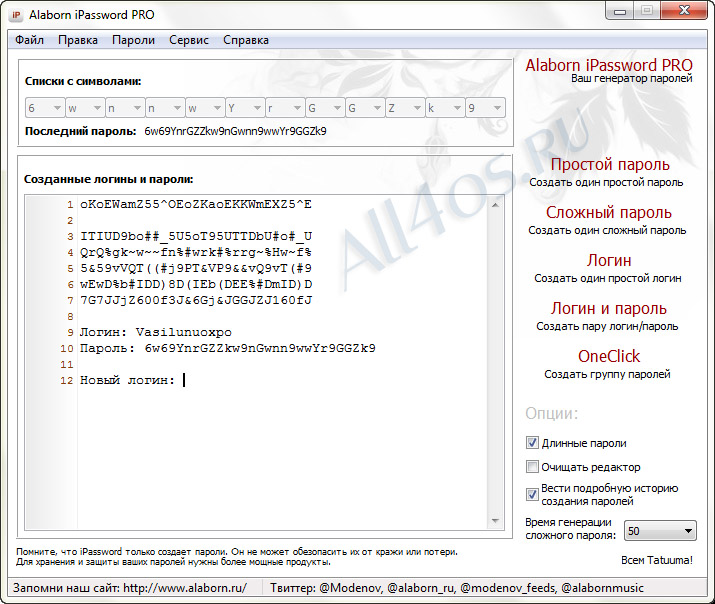Expand the symbol list showing r
Viewport: 715px width, 604px height.
[x=285, y=108]
